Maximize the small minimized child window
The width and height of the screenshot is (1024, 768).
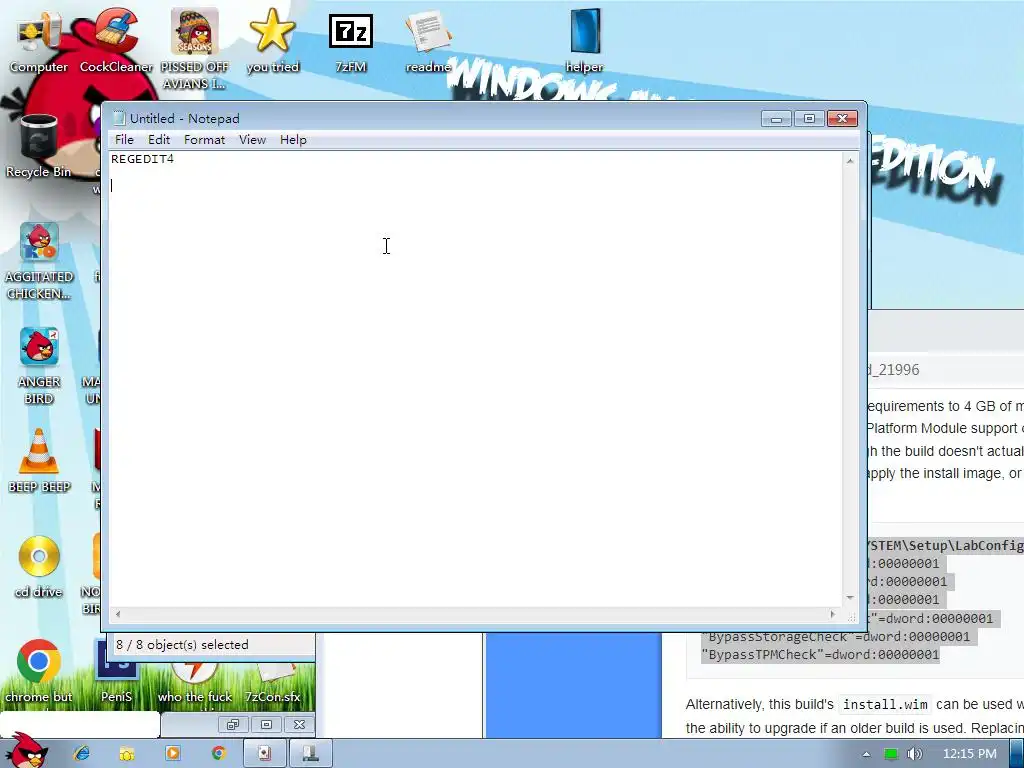pyautogui.click(x=266, y=724)
